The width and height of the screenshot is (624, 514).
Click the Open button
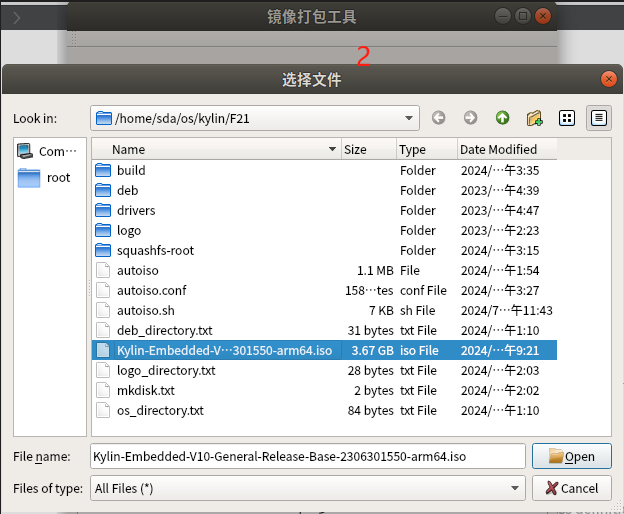571,456
